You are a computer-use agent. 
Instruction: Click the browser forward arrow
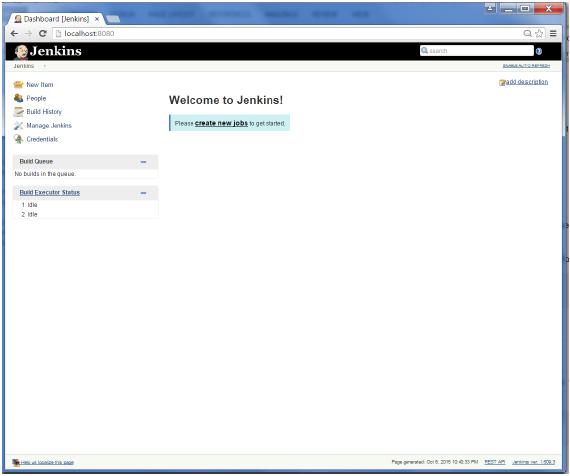[x=28, y=33]
